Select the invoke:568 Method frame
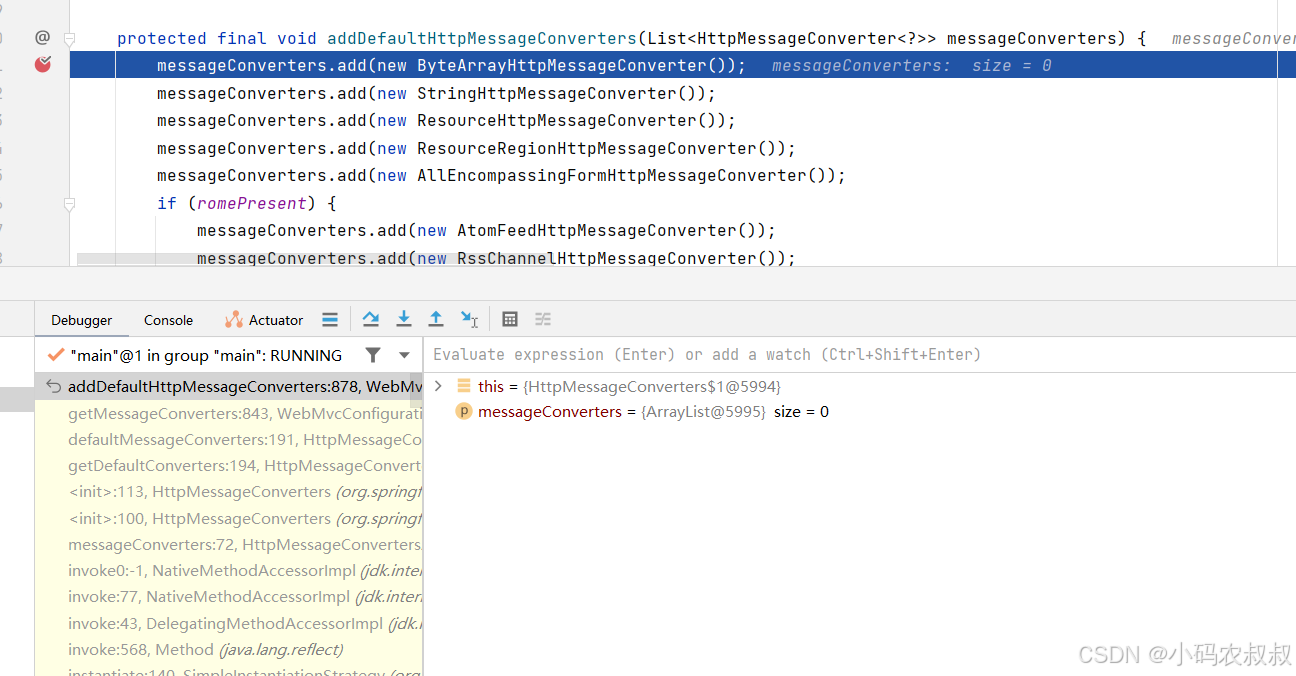 [x=229, y=649]
